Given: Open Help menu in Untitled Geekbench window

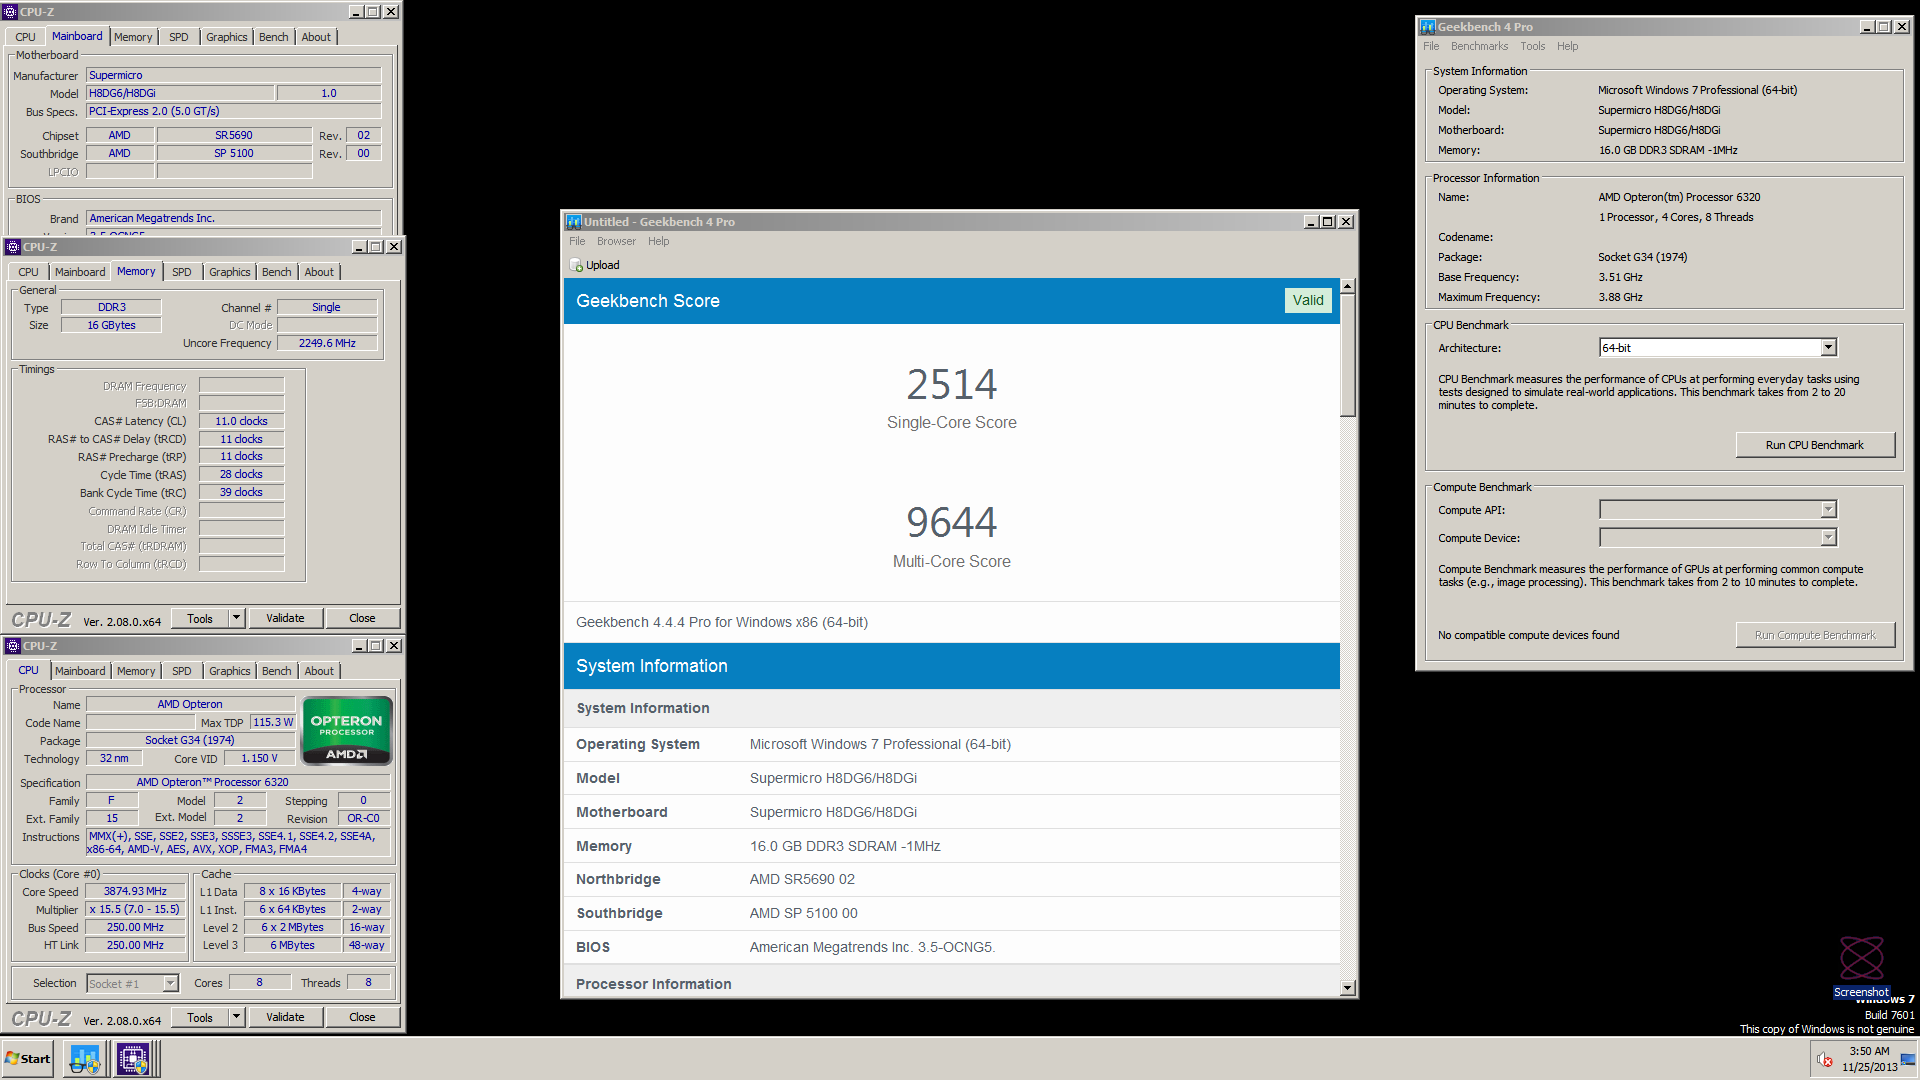Looking at the screenshot, I should pyautogui.click(x=658, y=241).
